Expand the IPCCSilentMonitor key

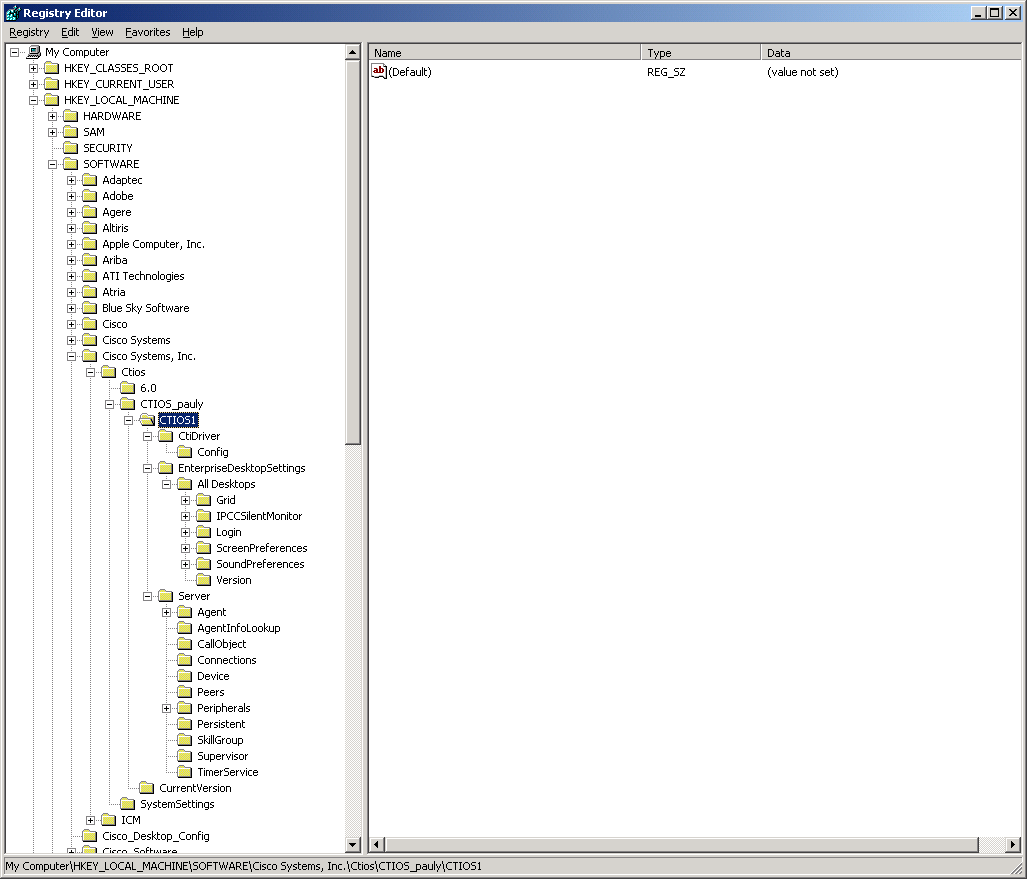(185, 516)
